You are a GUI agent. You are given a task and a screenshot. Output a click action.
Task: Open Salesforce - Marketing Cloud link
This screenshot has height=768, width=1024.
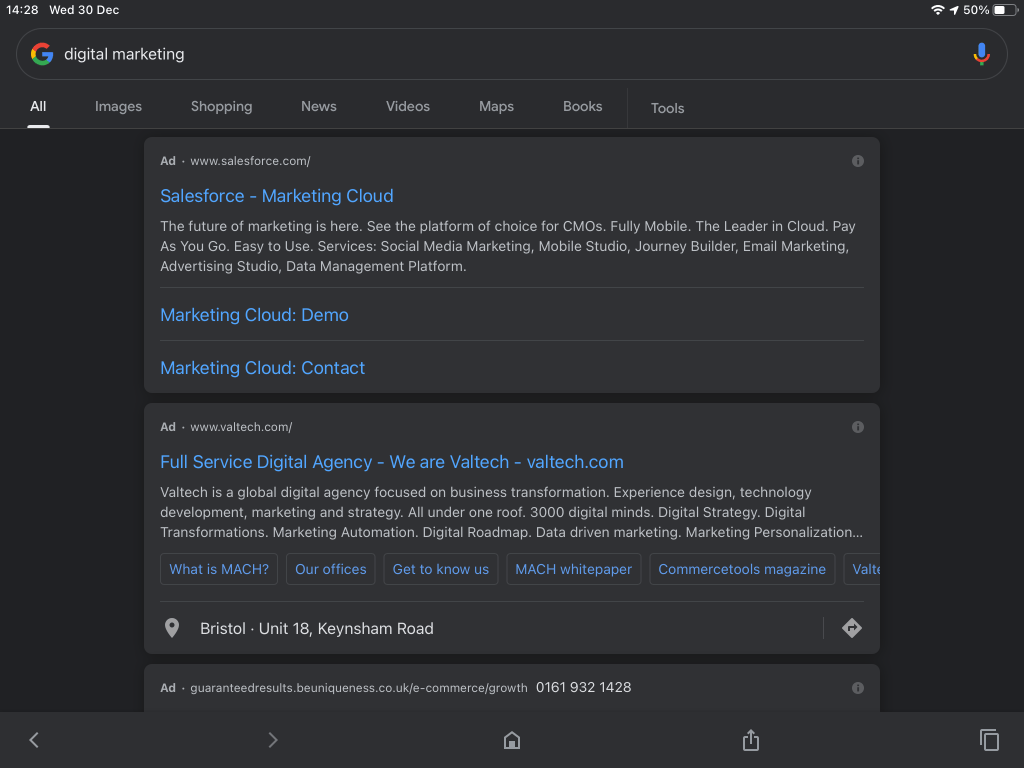coord(277,196)
